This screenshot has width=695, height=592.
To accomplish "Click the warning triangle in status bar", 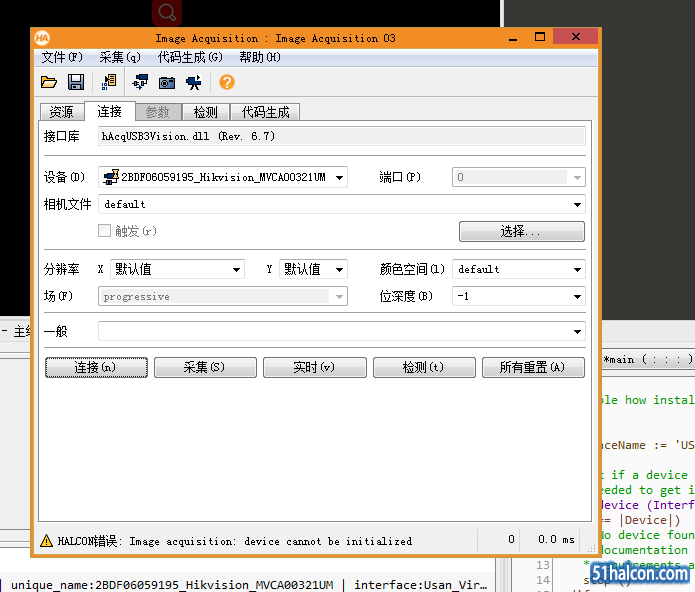I will (x=46, y=541).
